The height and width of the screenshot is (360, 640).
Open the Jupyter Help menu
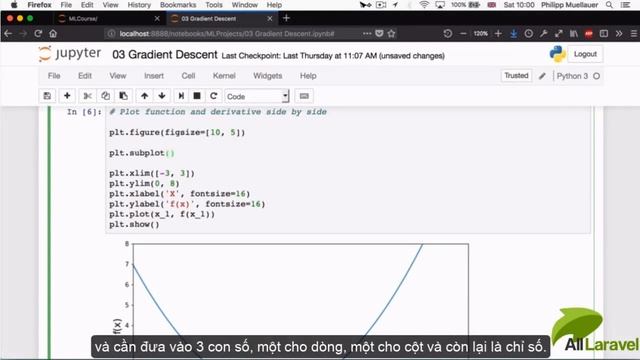click(x=308, y=76)
